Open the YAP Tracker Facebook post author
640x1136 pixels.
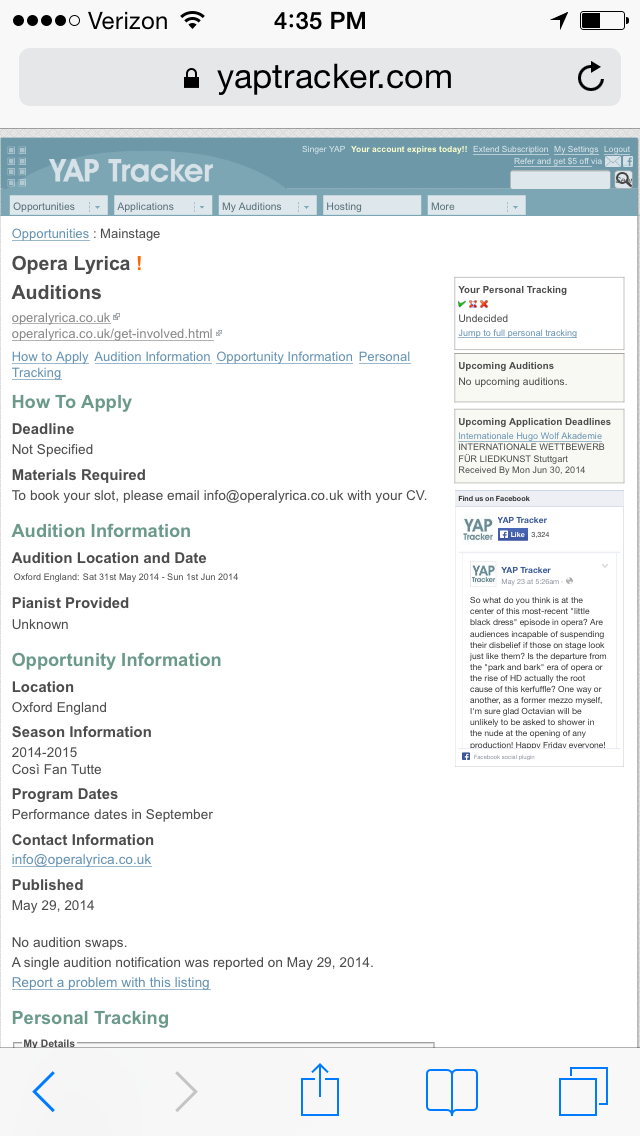(525, 570)
